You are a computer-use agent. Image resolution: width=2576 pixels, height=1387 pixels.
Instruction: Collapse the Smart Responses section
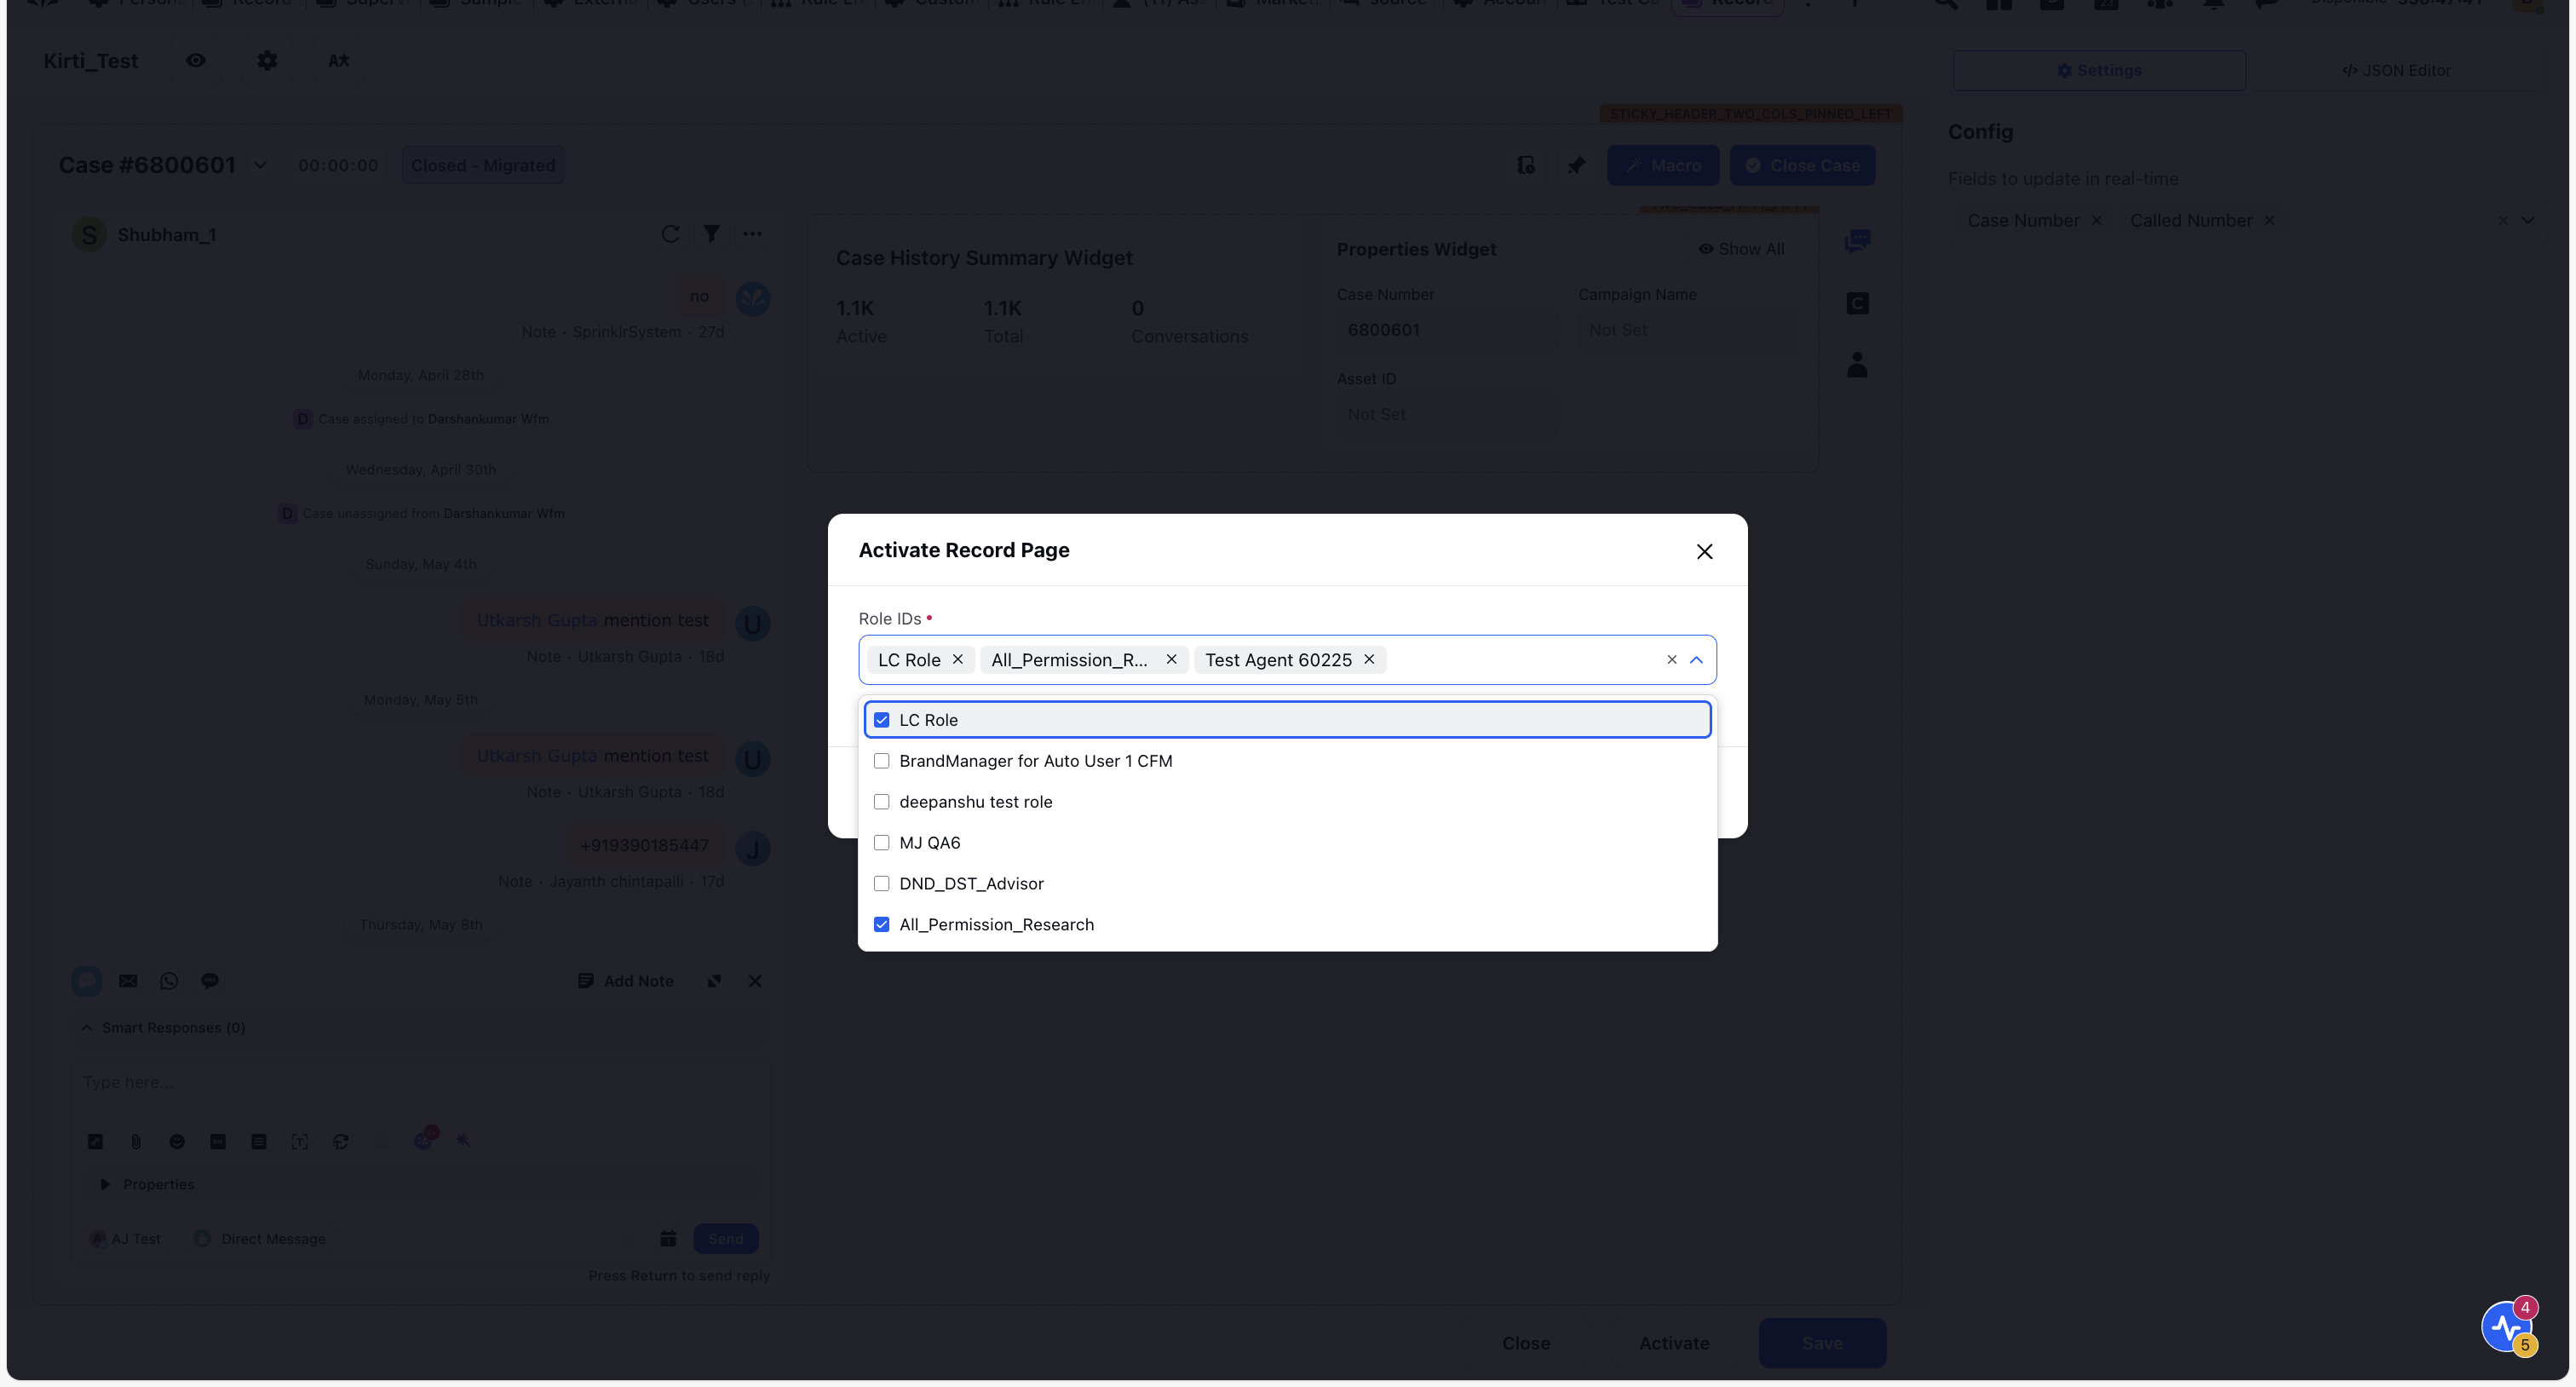coord(87,1028)
